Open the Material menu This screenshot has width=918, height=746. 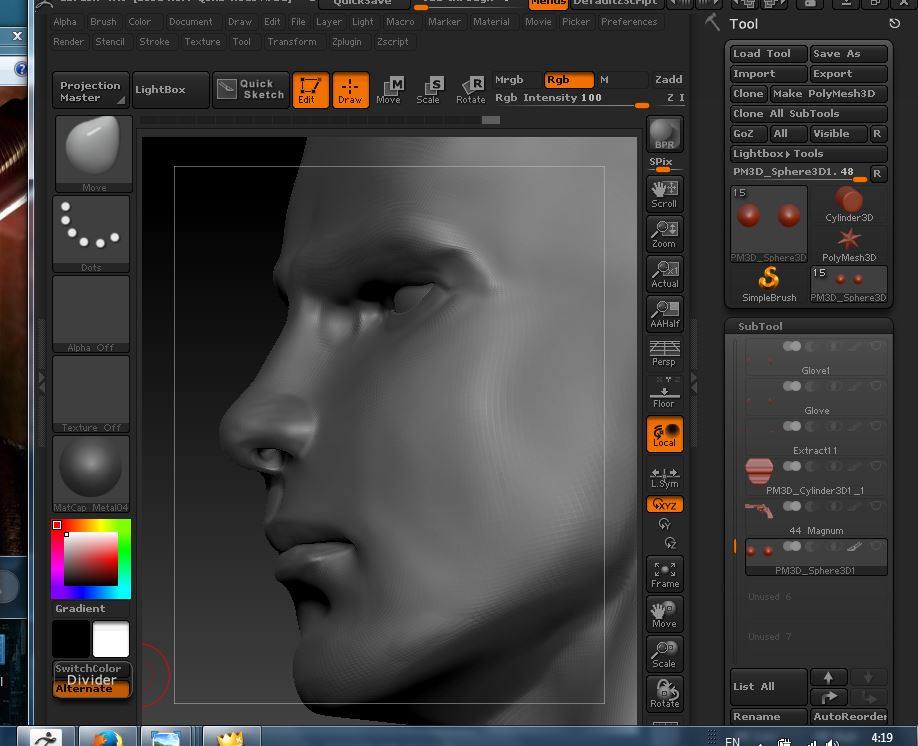pos(491,22)
